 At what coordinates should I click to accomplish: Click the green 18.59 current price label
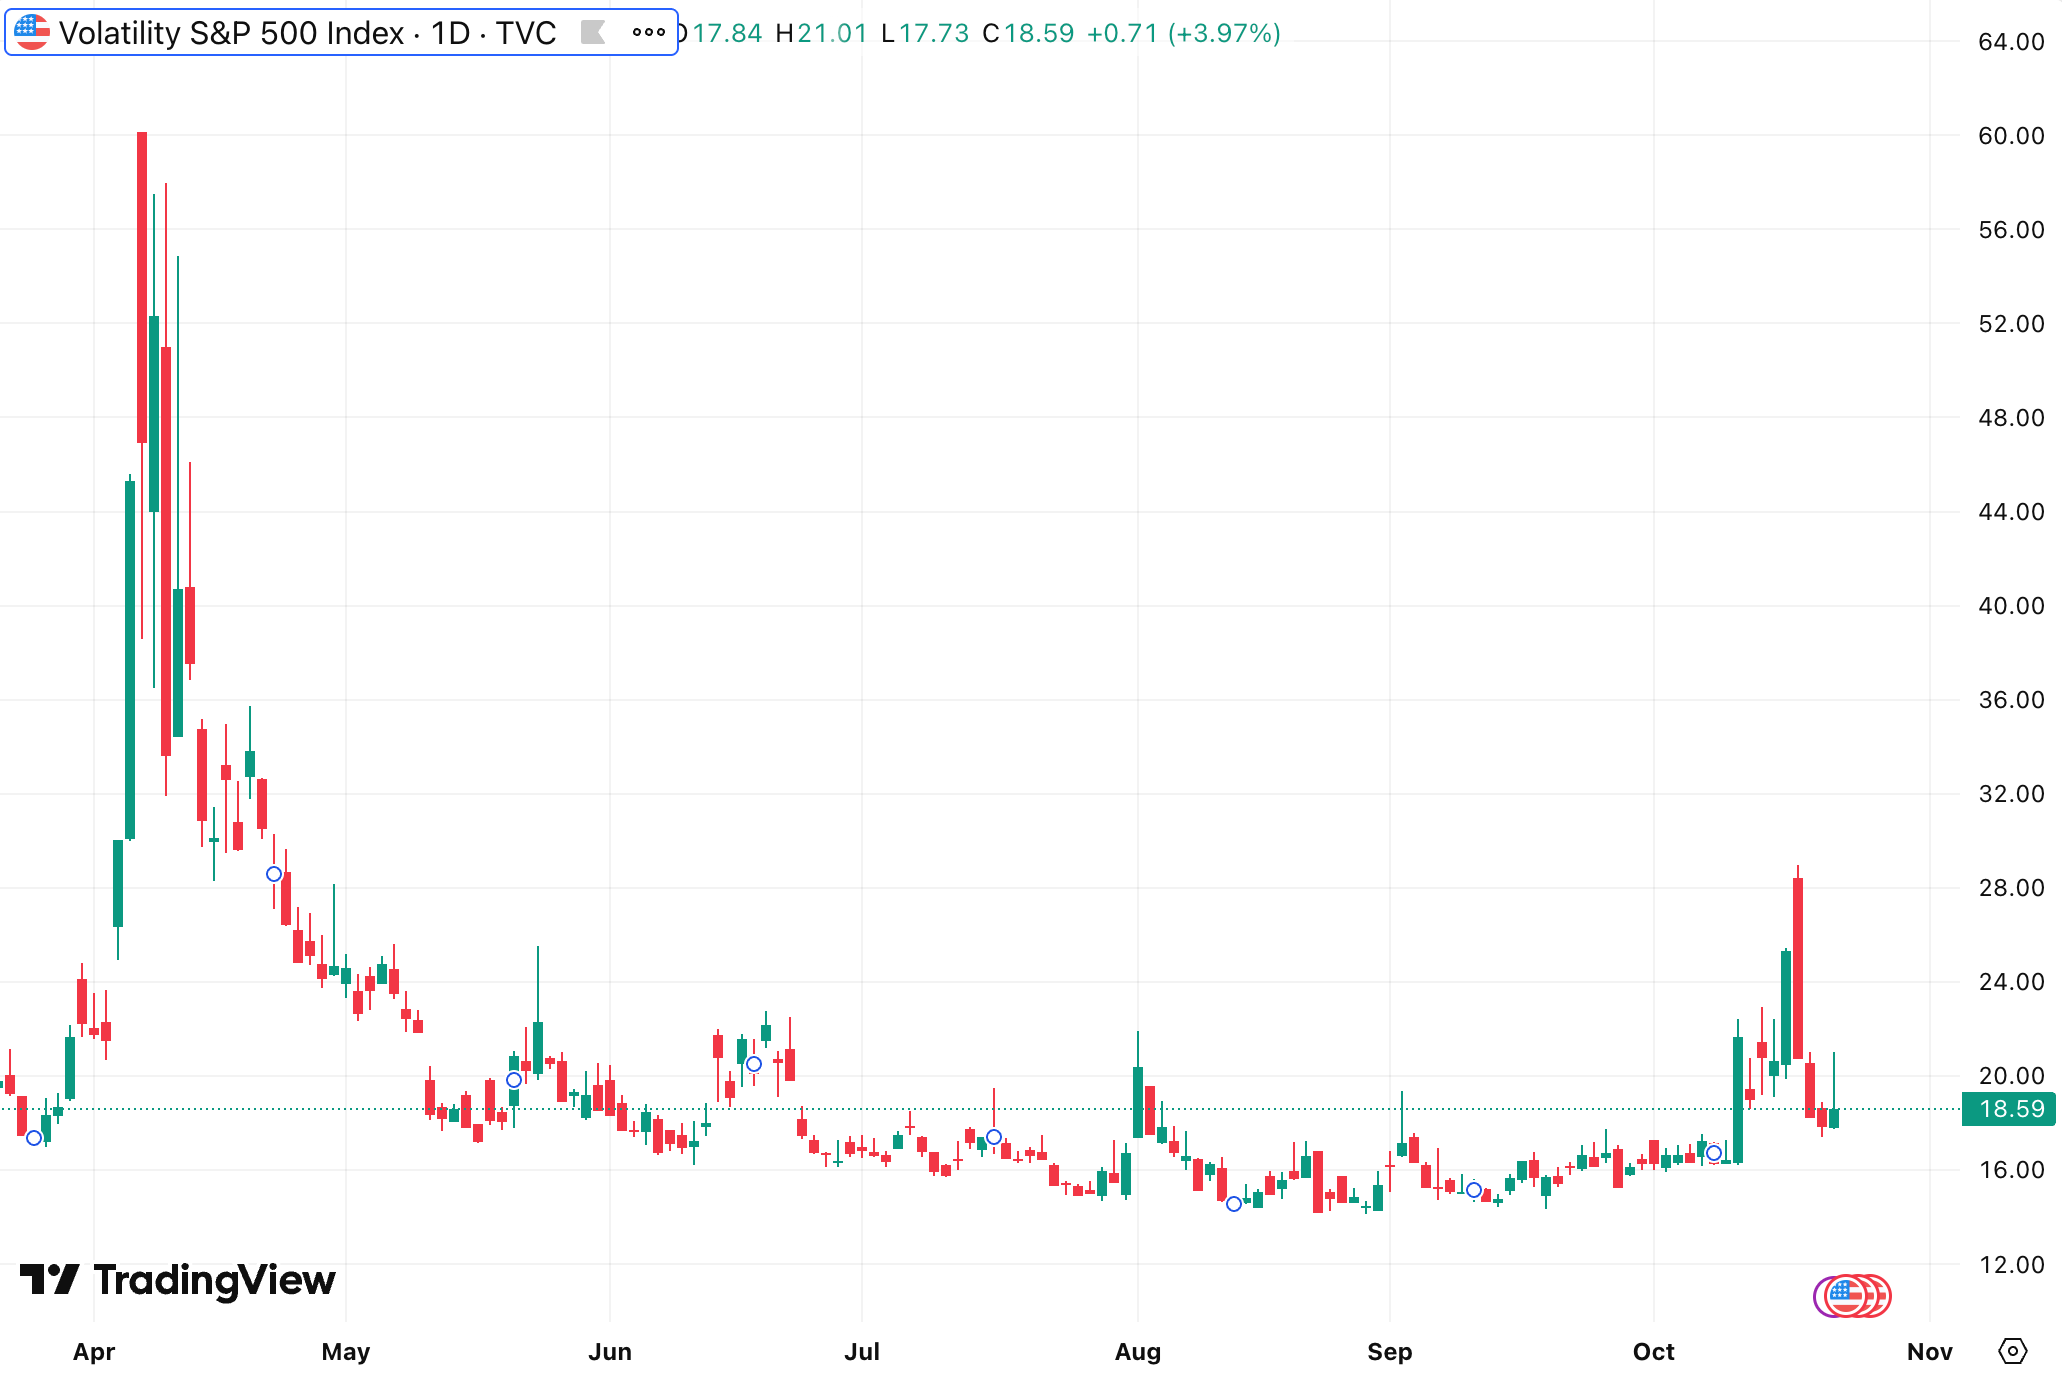pyautogui.click(x=2008, y=1109)
